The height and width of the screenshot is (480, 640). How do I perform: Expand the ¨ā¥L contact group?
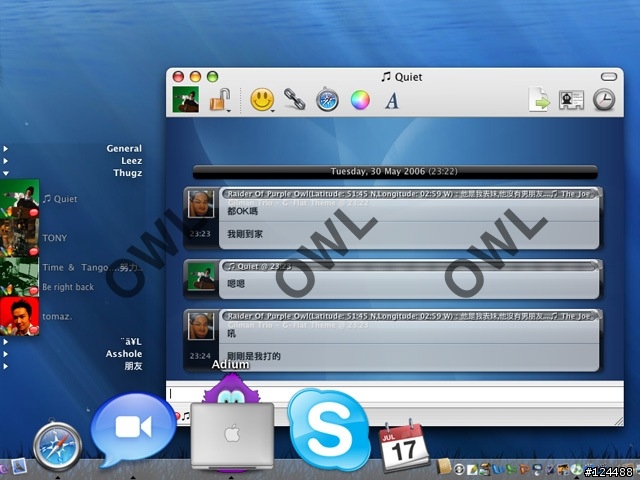(5, 342)
